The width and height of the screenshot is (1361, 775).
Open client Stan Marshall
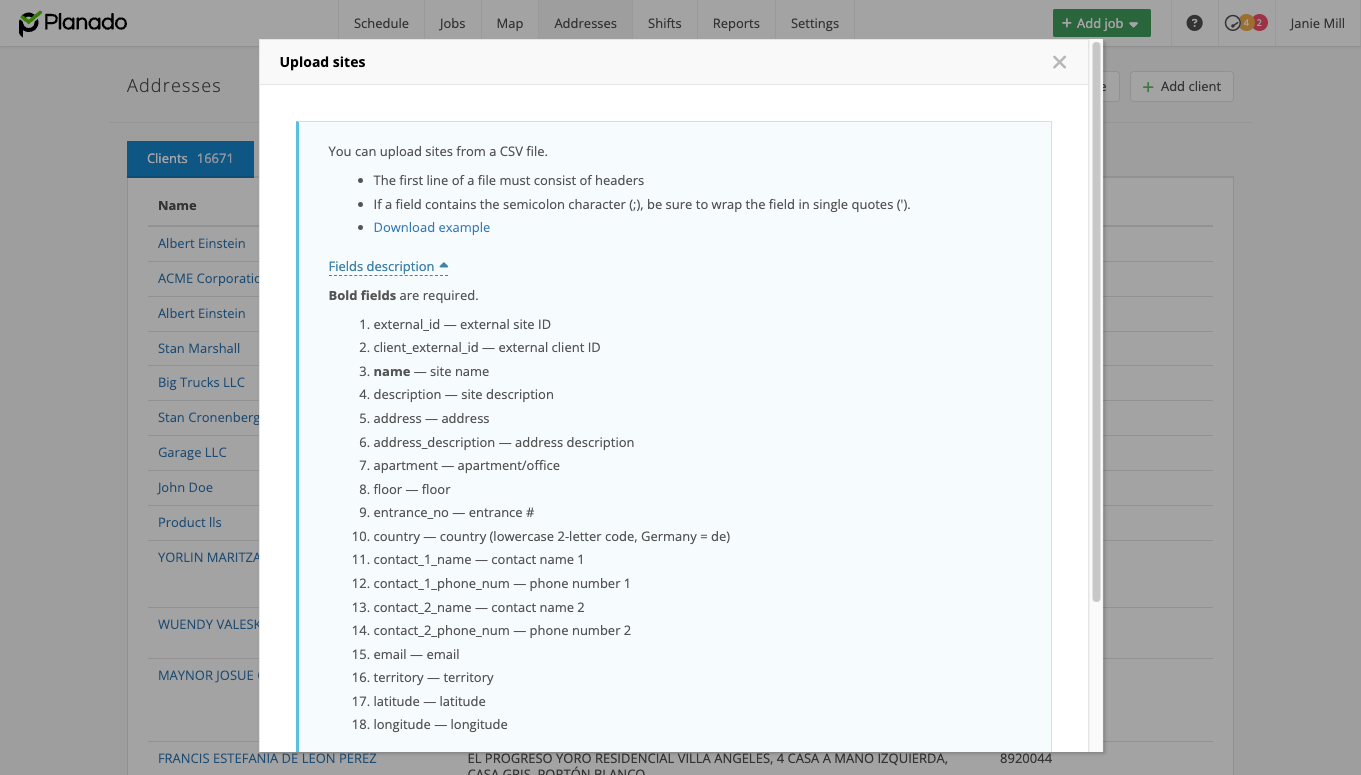pos(199,348)
